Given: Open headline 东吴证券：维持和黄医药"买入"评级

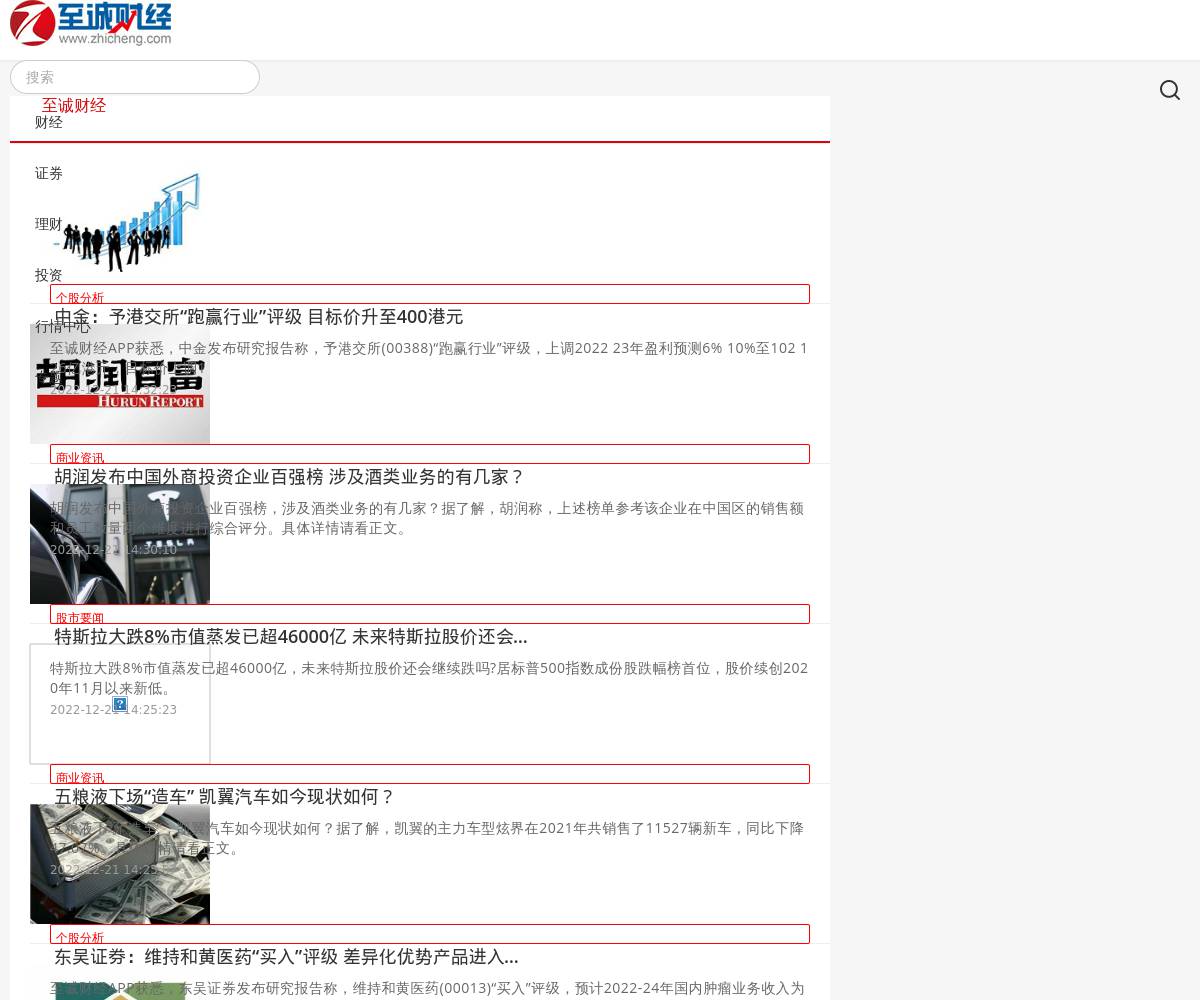Looking at the screenshot, I should point(286,957).
